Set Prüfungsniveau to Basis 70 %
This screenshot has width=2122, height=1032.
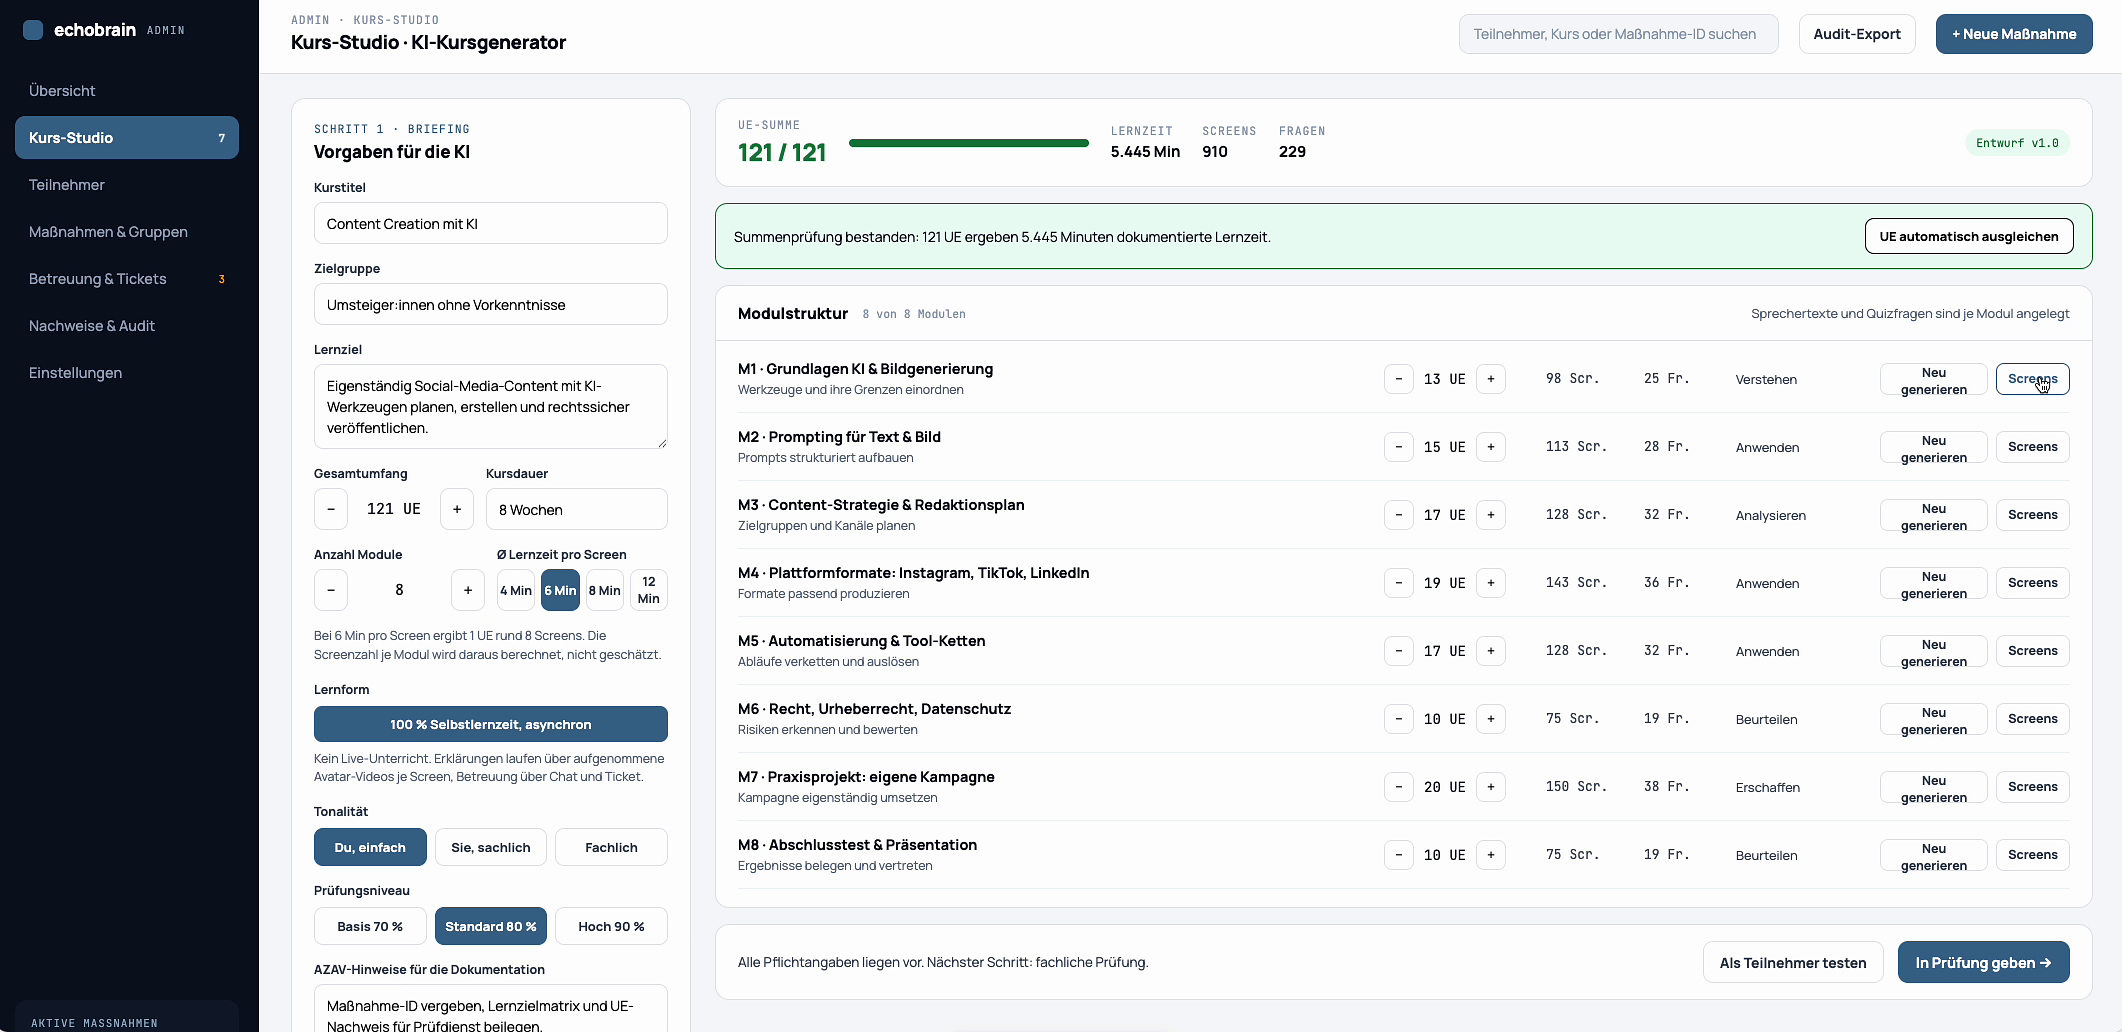coord(370,926)
